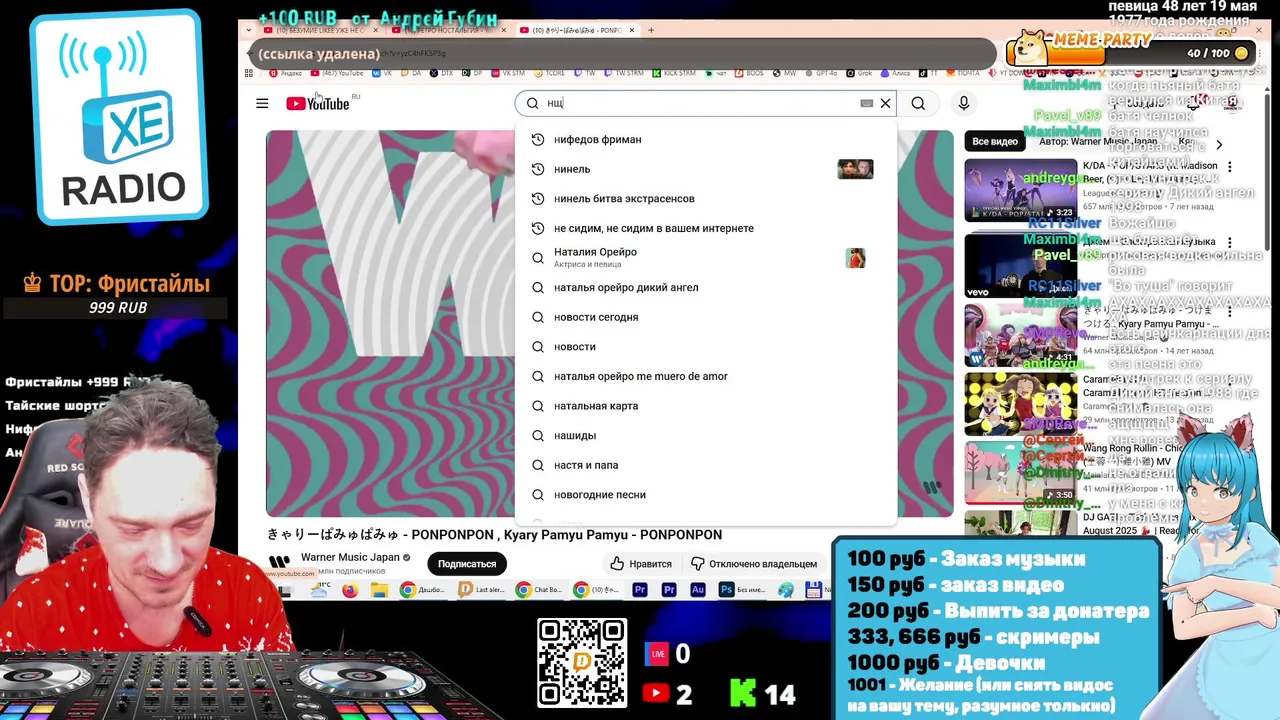This screenshot has width=1280, height=720.
Task: Pick suggestion 'не сидим, не сидим в вашем интернете'
Action: [x=706, y=228]
